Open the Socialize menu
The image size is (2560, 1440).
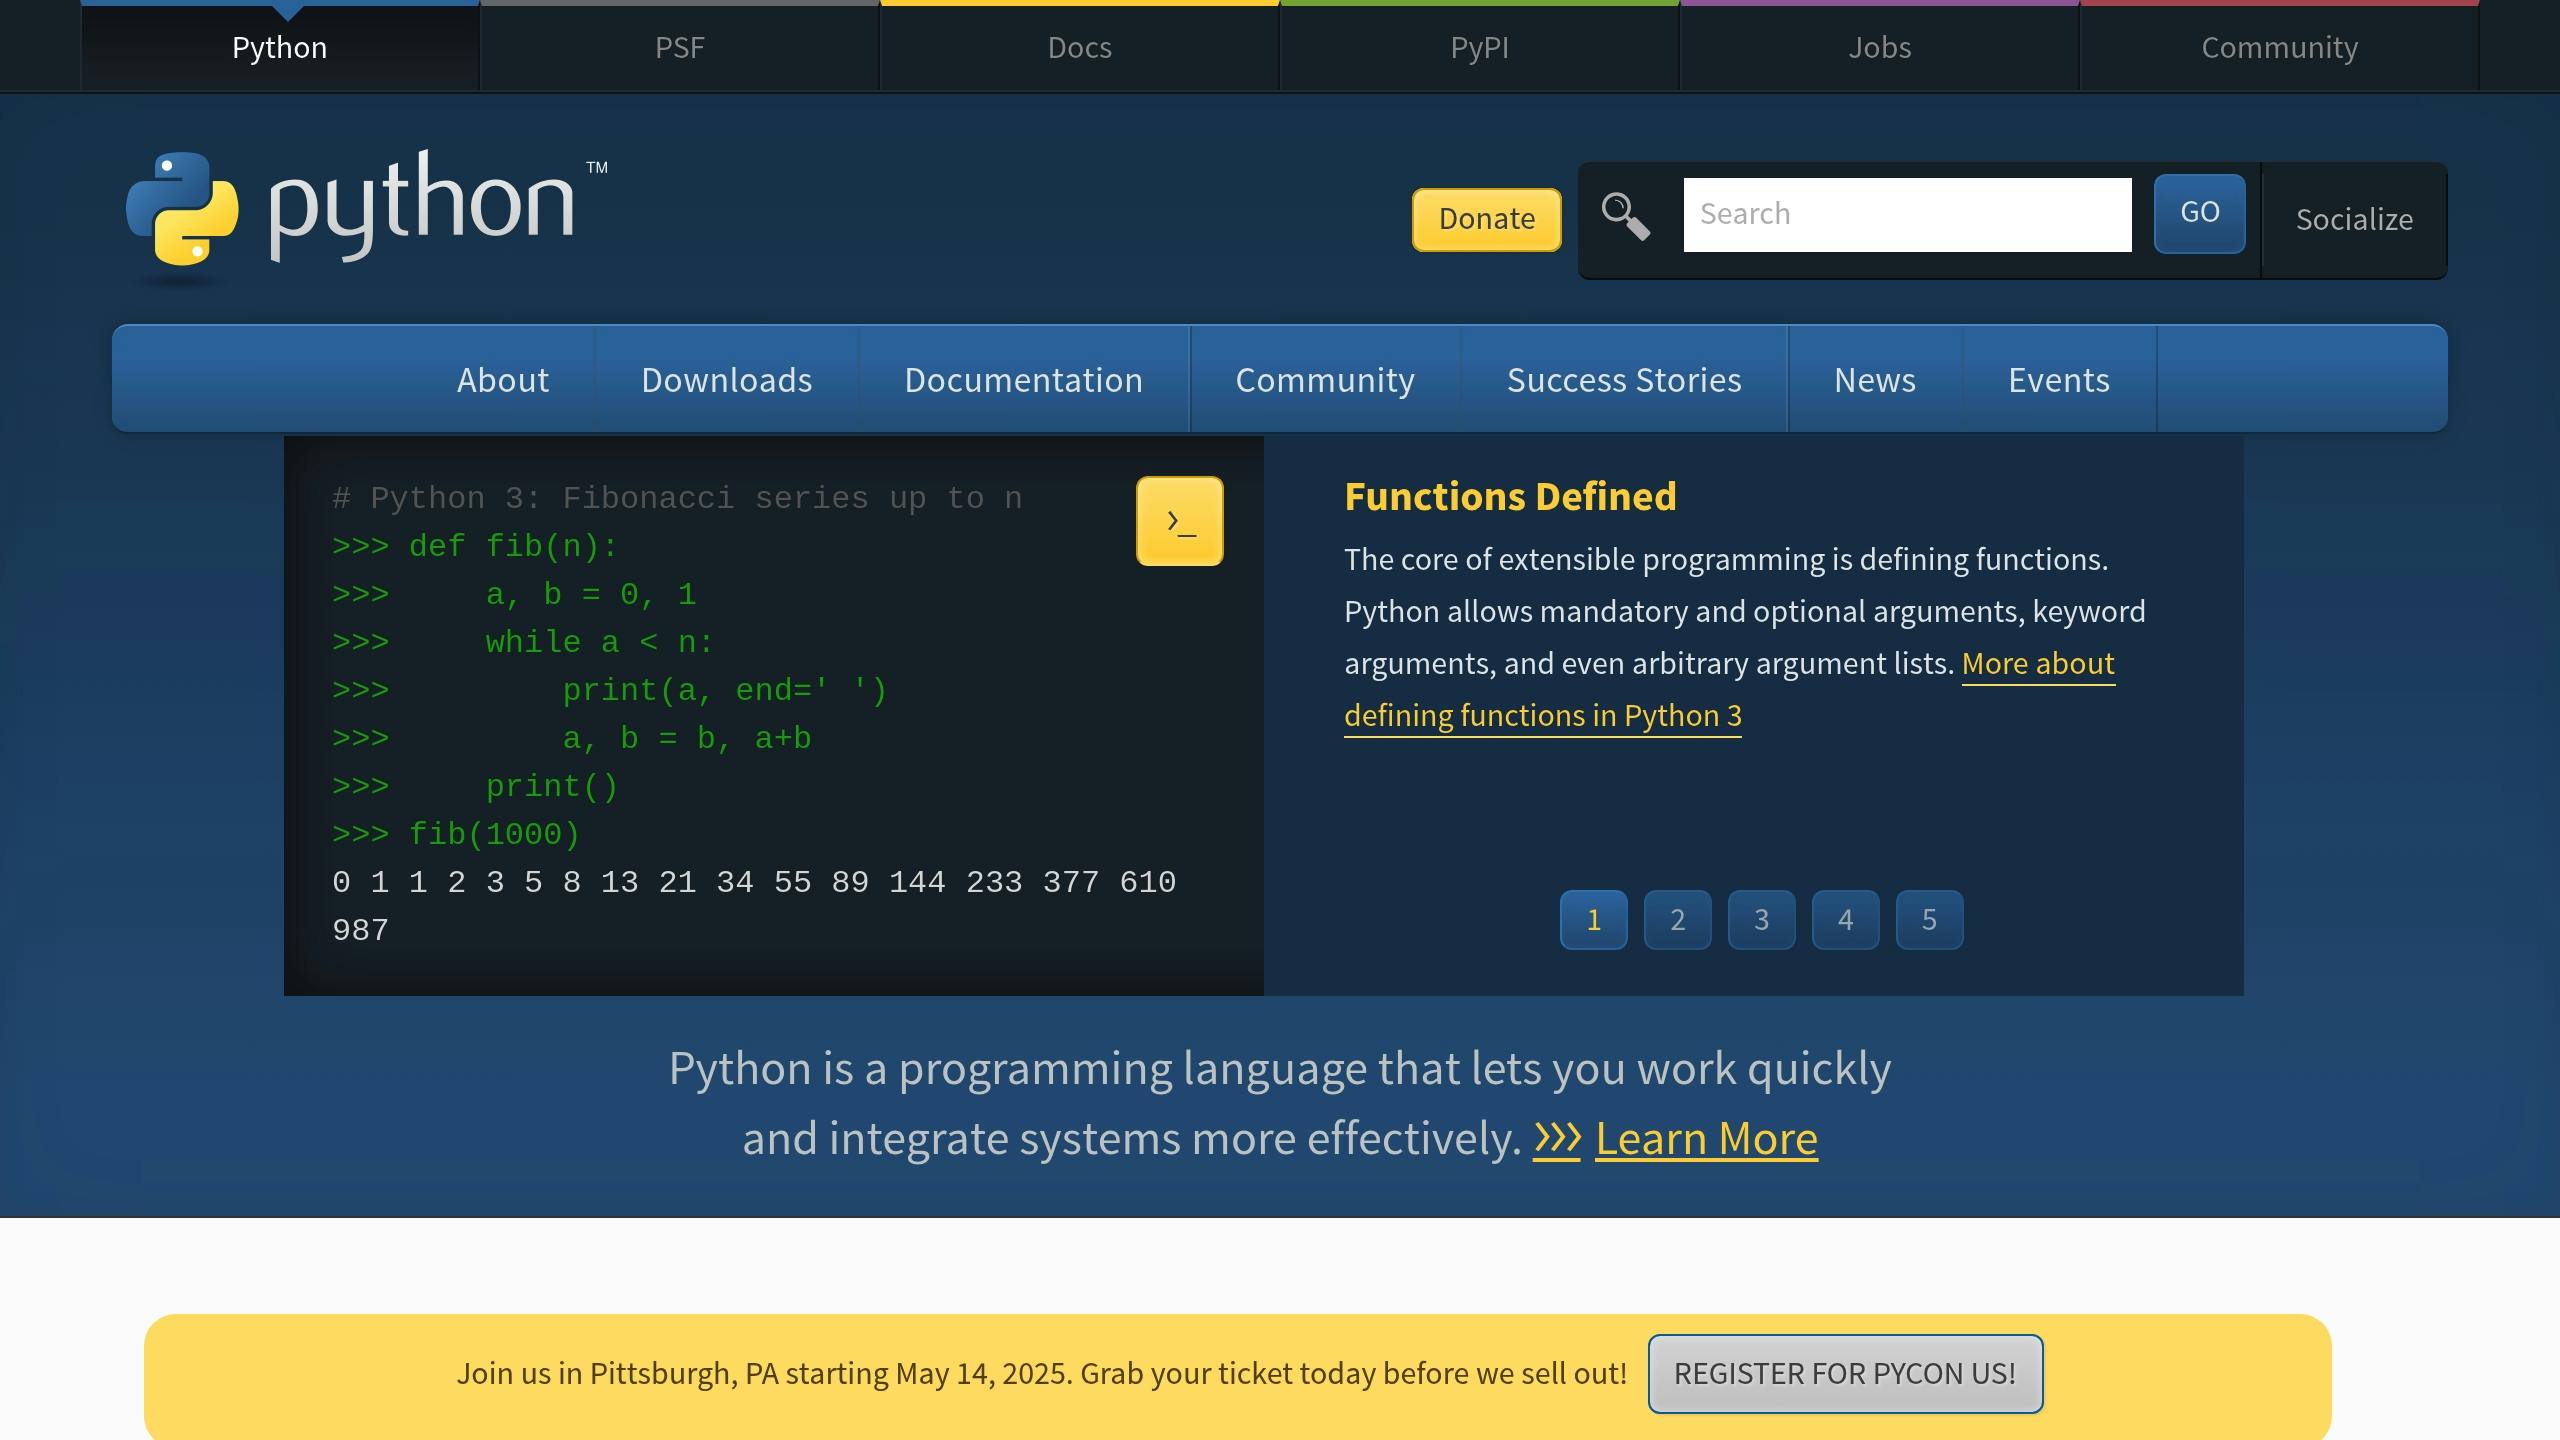[x=2353, y=219]
